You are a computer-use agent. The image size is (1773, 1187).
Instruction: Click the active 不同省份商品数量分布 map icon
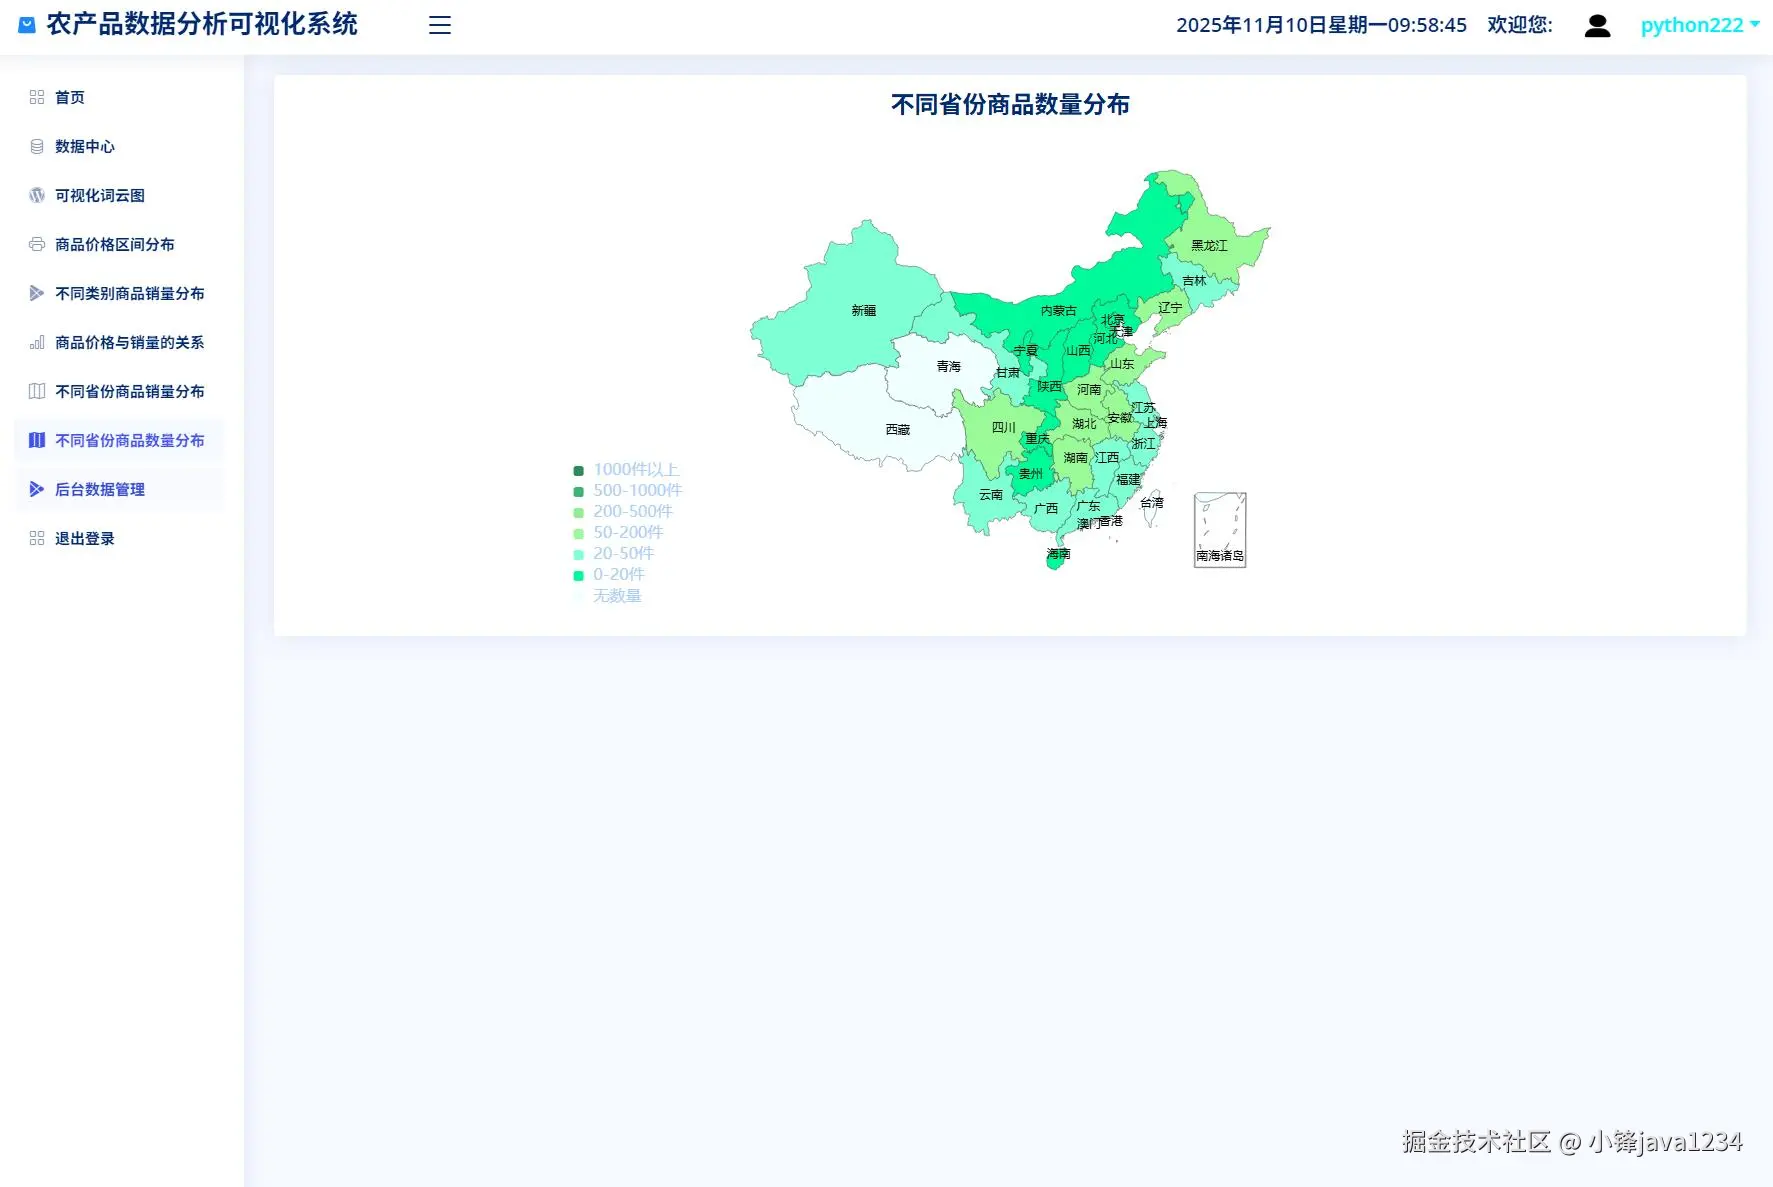pos(37,440)
